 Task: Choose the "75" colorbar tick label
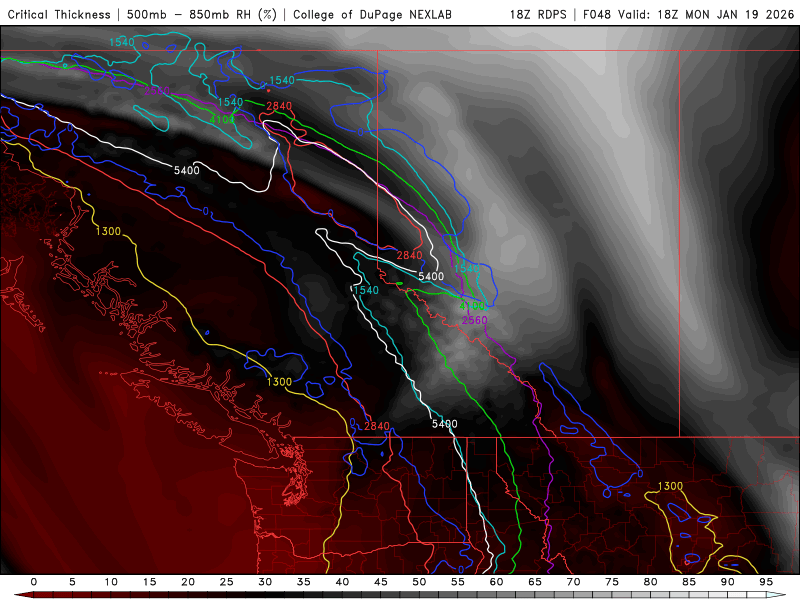[x=612, y=582]
